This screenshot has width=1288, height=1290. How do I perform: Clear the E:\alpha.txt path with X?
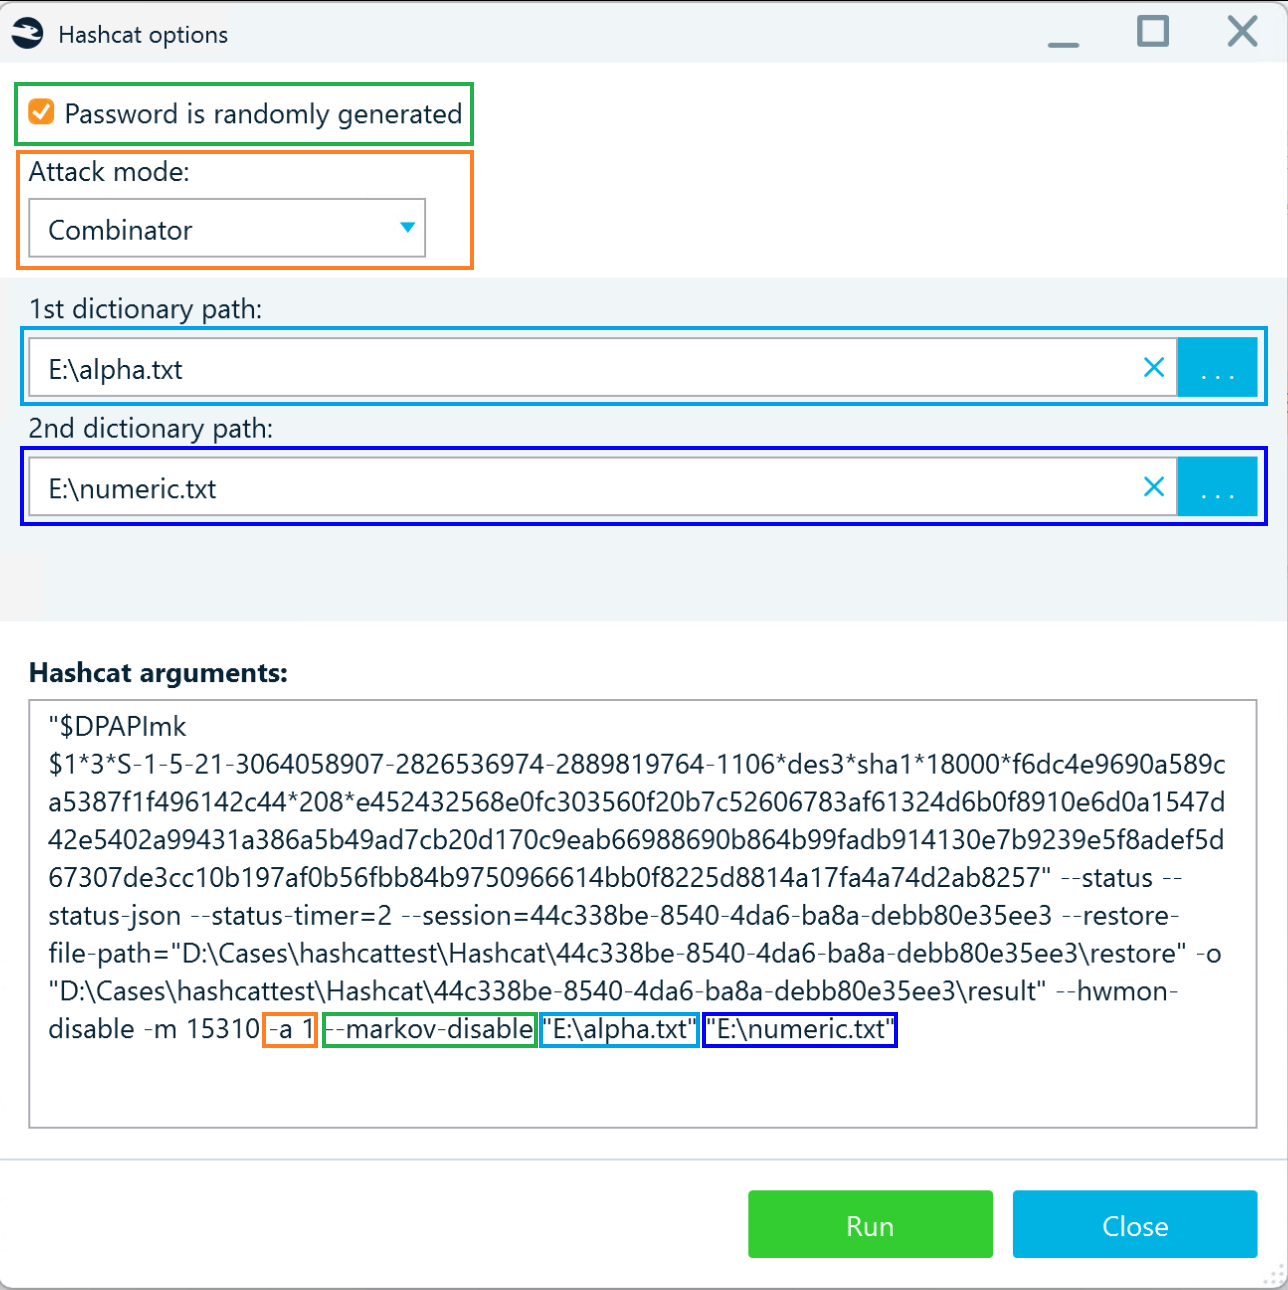pos(1154,368)
